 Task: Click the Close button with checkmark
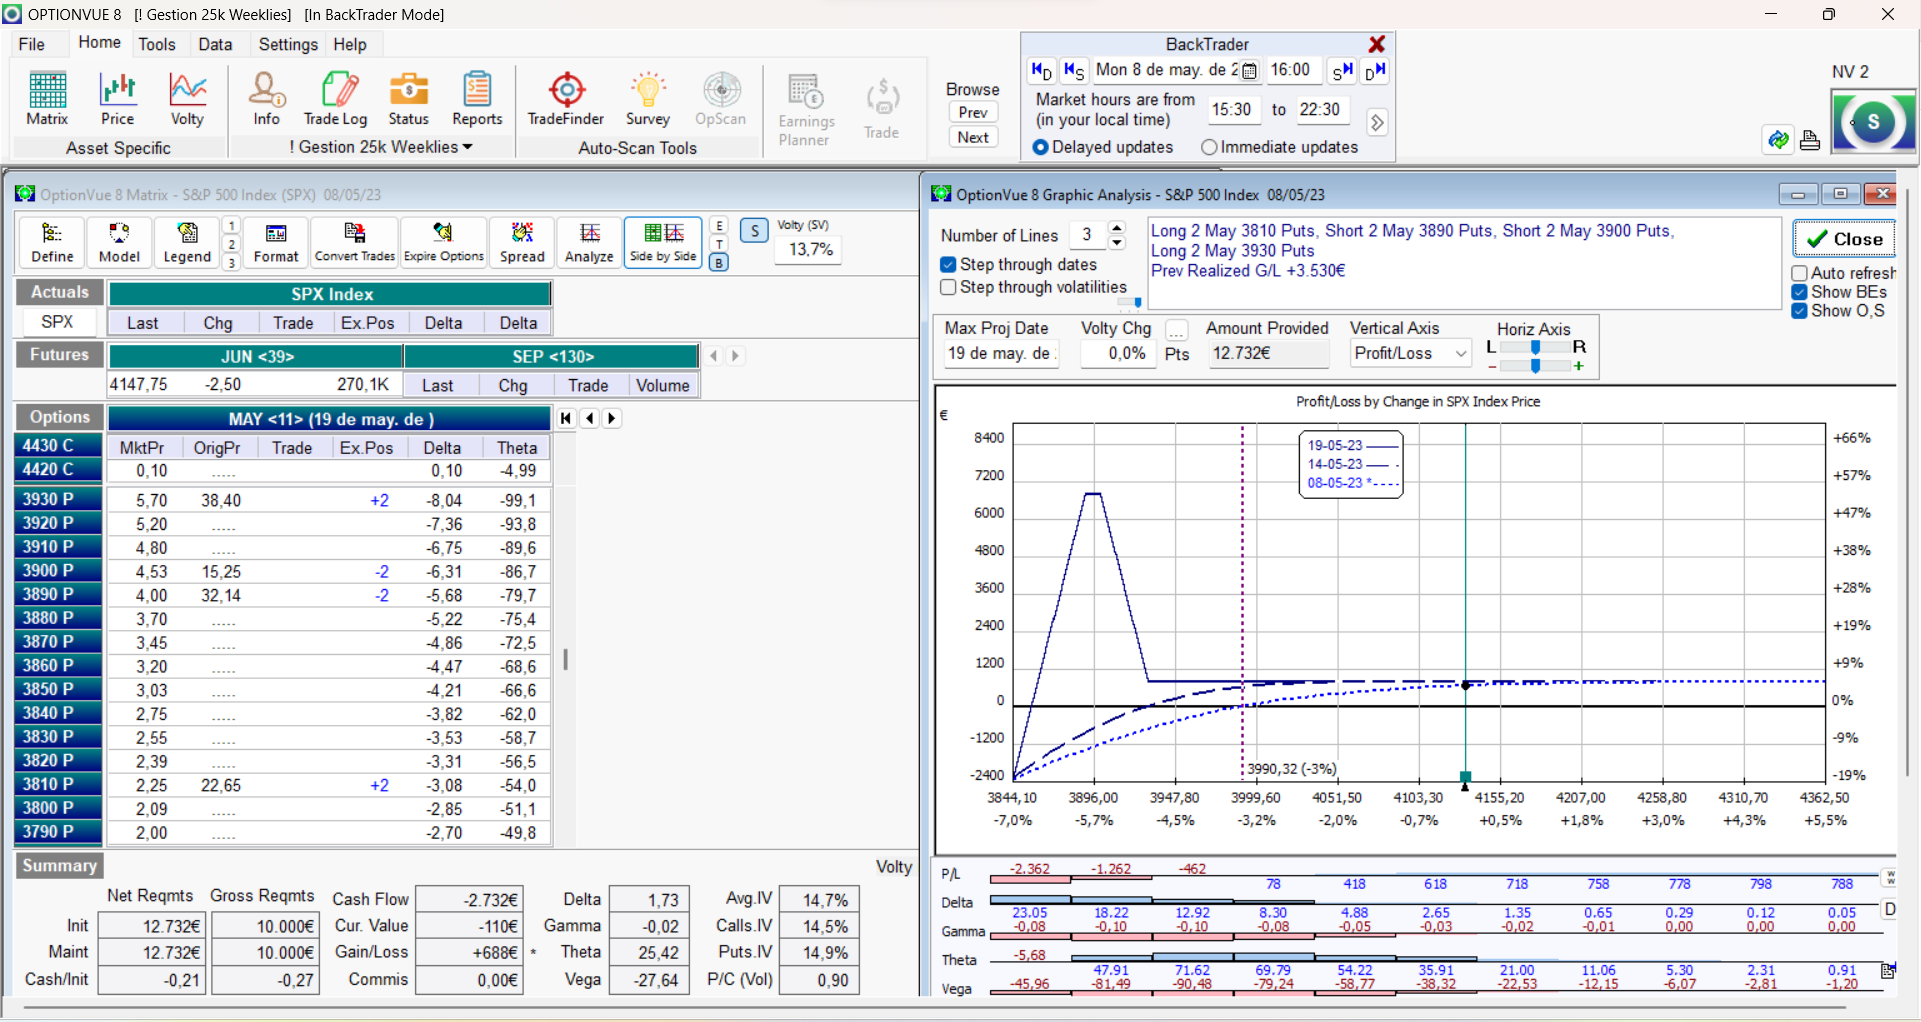(x=1844, y=239)
